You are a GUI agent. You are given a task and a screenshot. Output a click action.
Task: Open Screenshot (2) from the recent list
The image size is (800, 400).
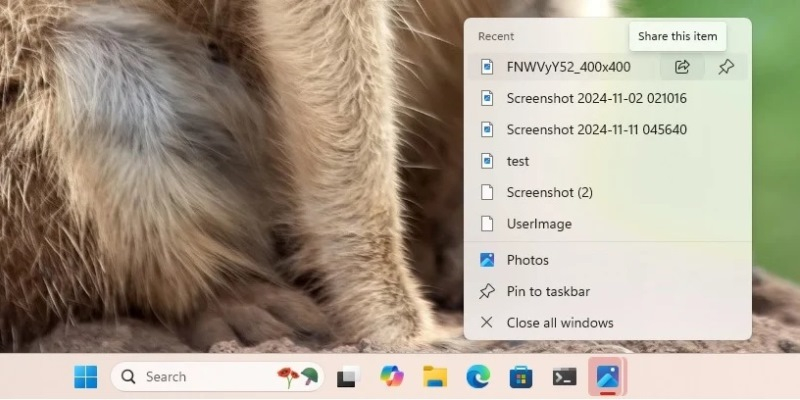pyautogui.click(x=550, y=192)
